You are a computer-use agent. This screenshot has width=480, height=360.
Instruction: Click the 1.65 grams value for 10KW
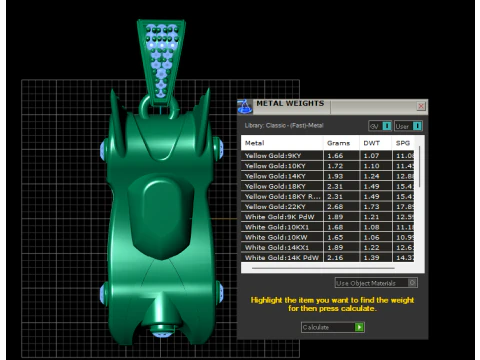tap(335, 237)
